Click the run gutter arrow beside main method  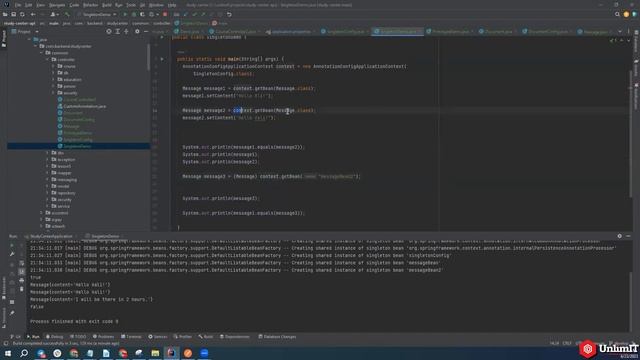click(162, 59)
